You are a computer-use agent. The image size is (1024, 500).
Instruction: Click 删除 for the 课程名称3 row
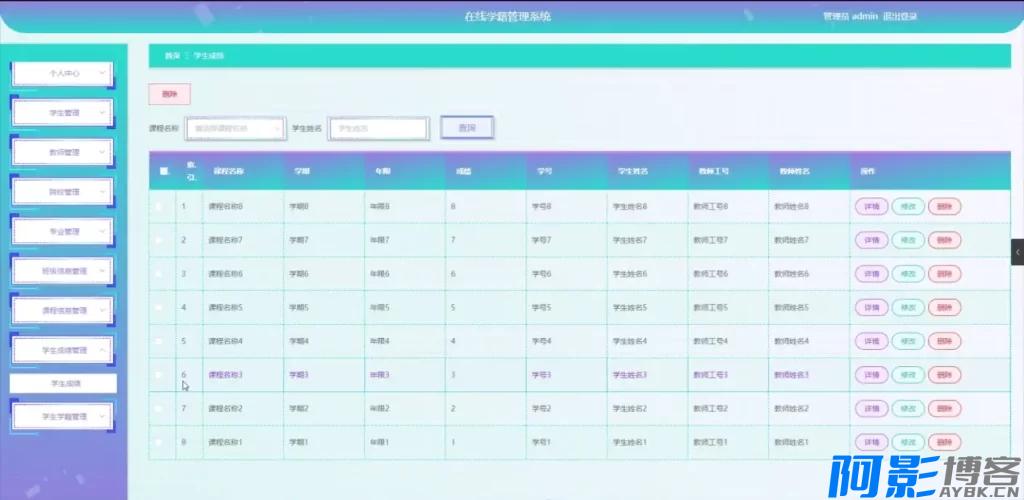(x=944, y=375)
